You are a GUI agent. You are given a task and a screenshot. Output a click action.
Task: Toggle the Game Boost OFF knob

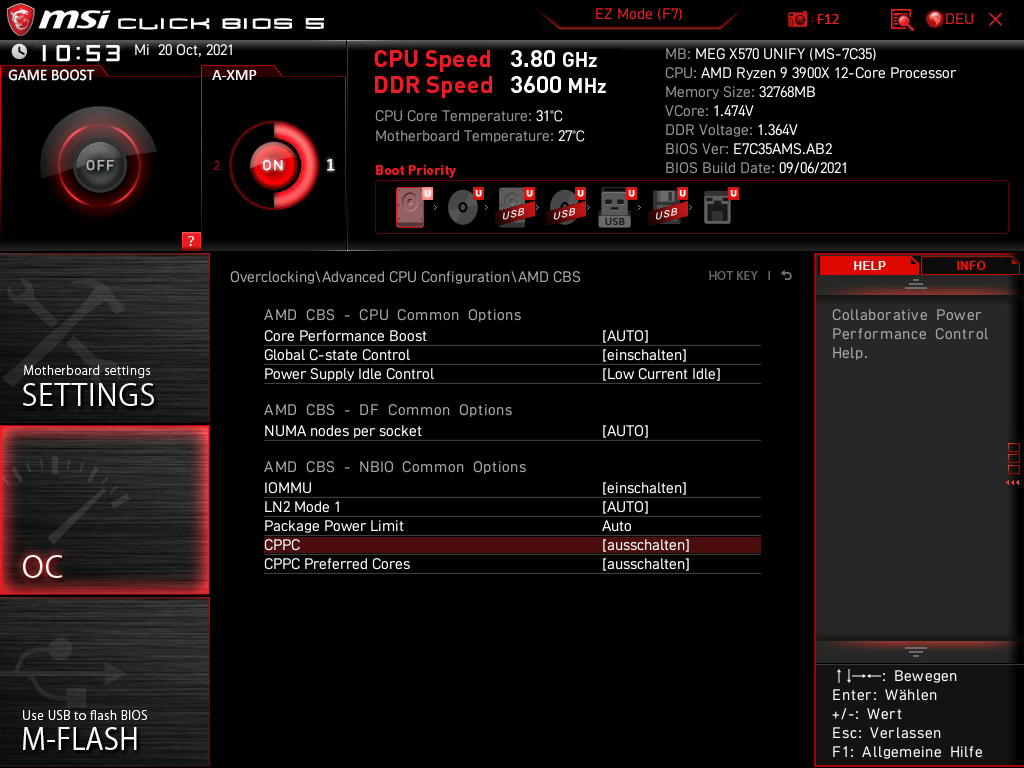(99, 165)
